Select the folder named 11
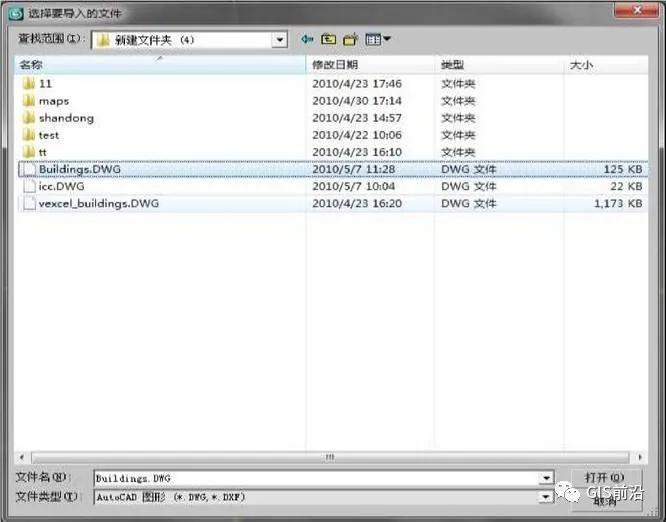 [45, 84]
